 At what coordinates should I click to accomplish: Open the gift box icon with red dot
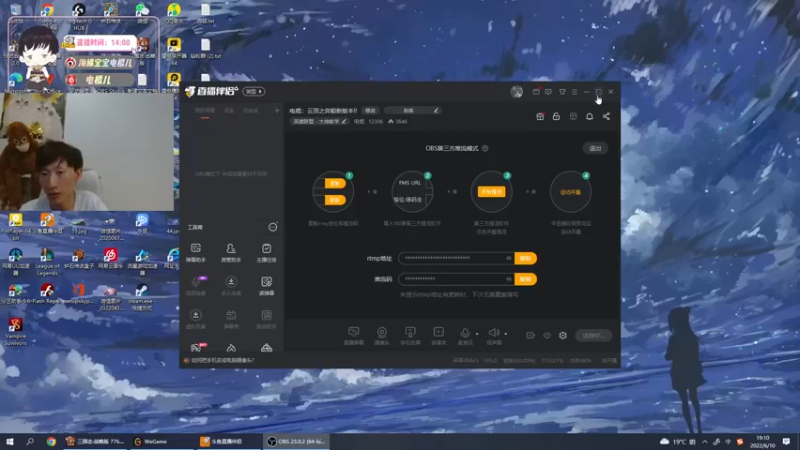tap(540, 116)
